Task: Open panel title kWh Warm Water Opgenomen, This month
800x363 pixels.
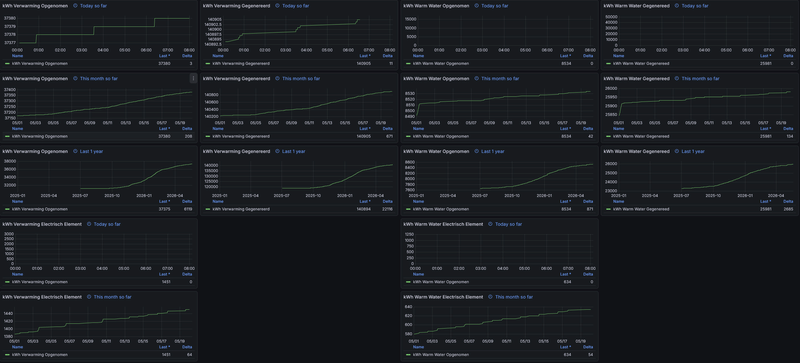Action: click(x=436, y=79)
